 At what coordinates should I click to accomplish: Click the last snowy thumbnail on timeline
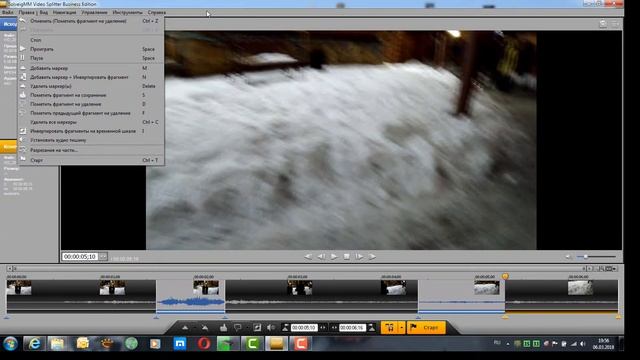coord(580,288)
